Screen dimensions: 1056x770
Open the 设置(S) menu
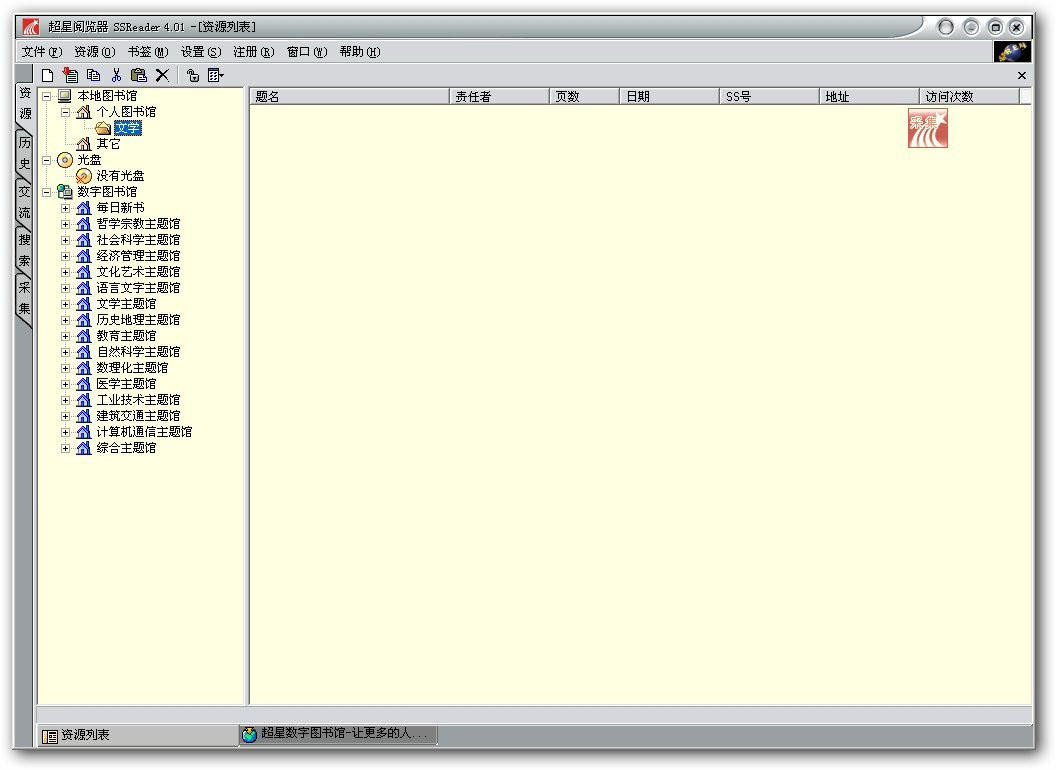tap(201, 52)
